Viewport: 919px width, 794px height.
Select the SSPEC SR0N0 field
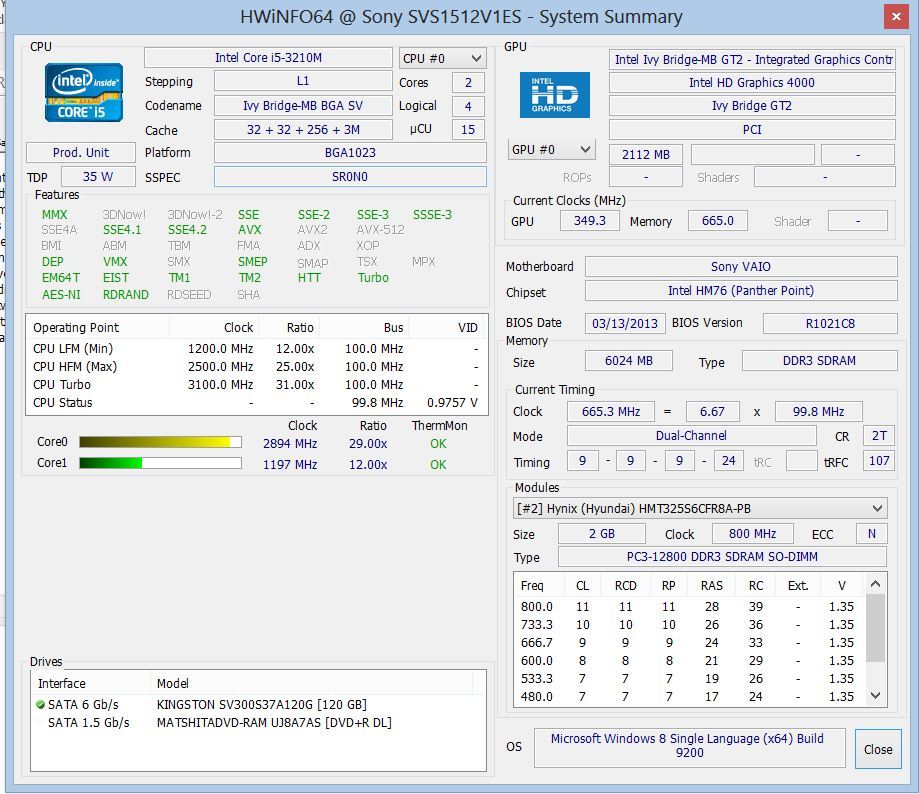tap(350, 177)
